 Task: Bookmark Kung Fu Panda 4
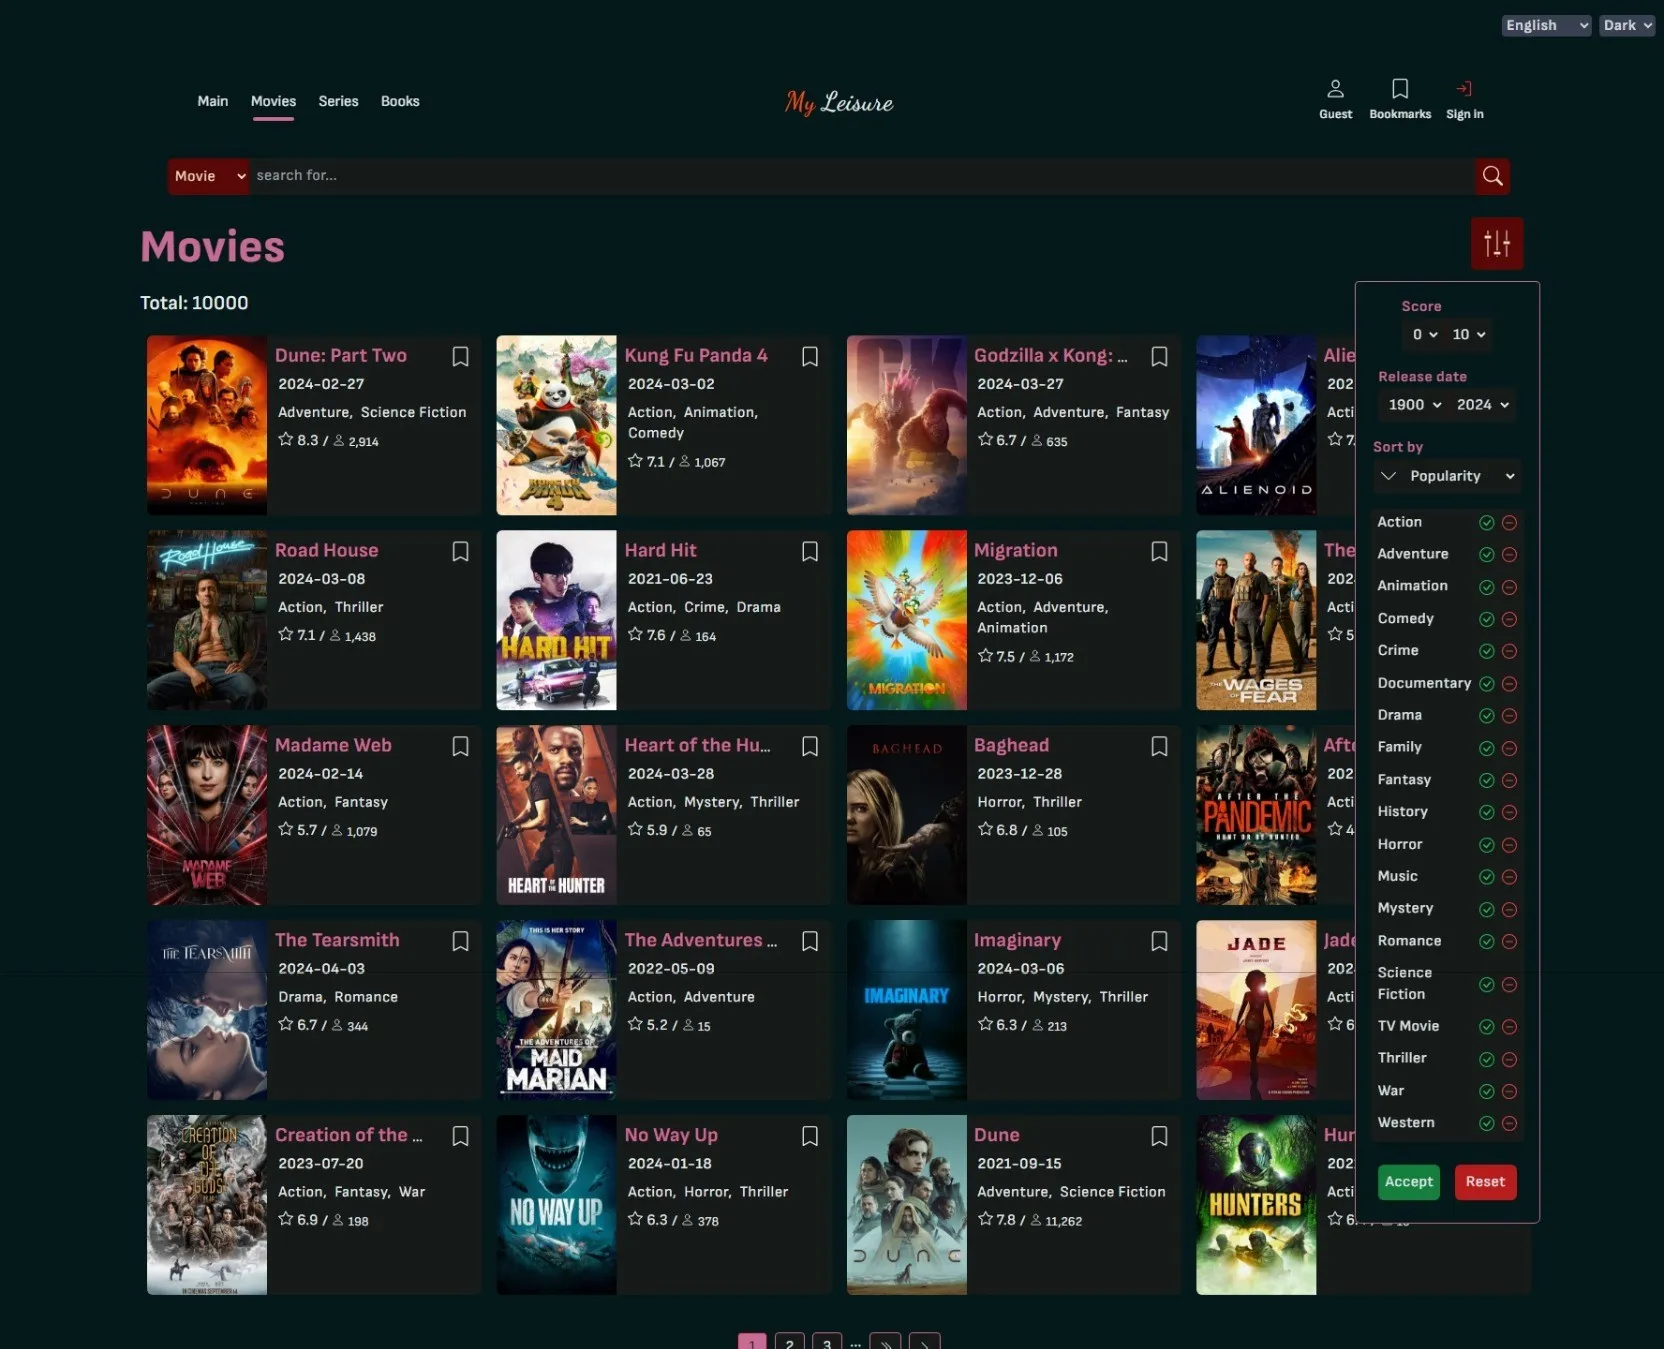pos(810,356)
